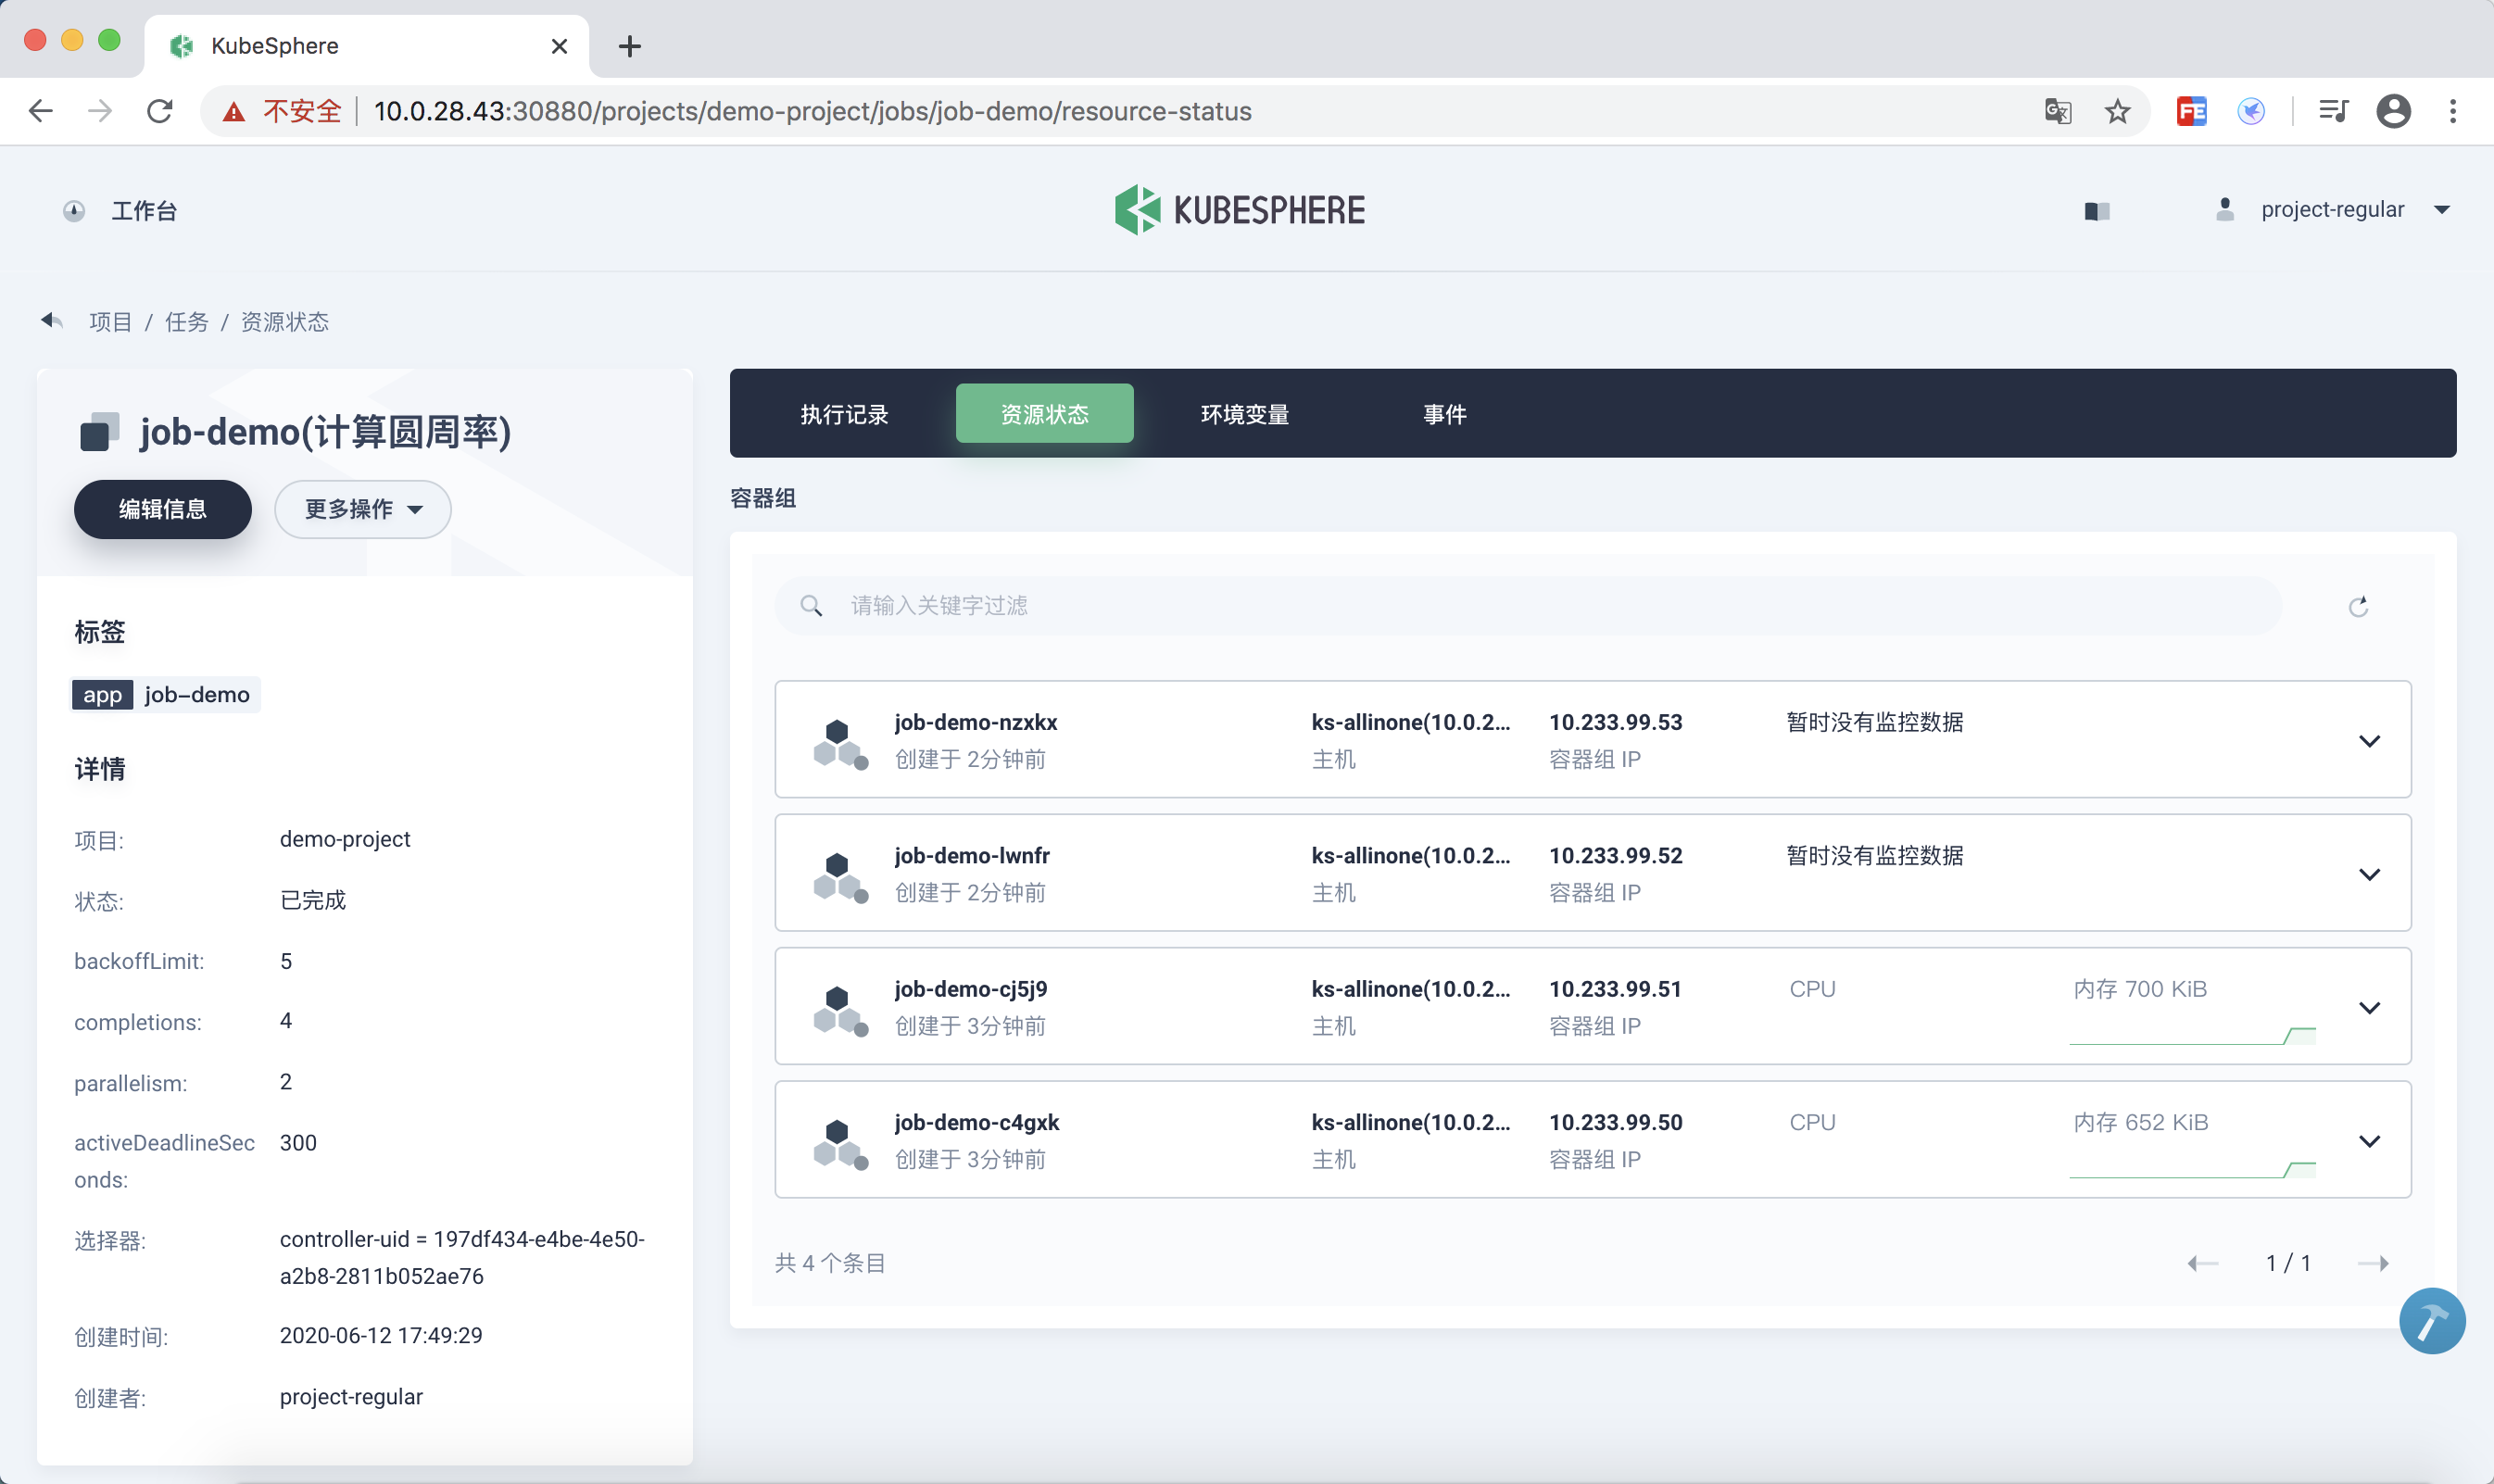Open the documentation book icon in header
2494x1484 pixels.
click(2097, 211)
